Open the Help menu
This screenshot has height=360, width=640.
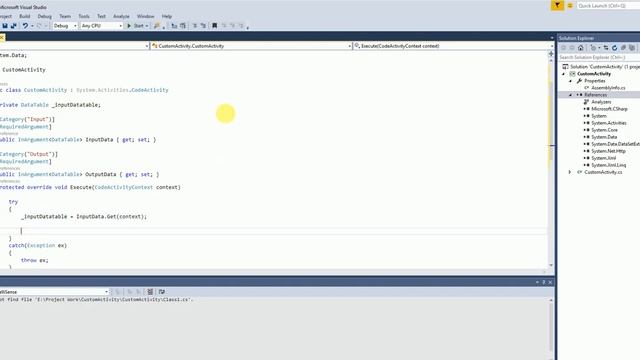pyautogui.click(x=167, y=16)
